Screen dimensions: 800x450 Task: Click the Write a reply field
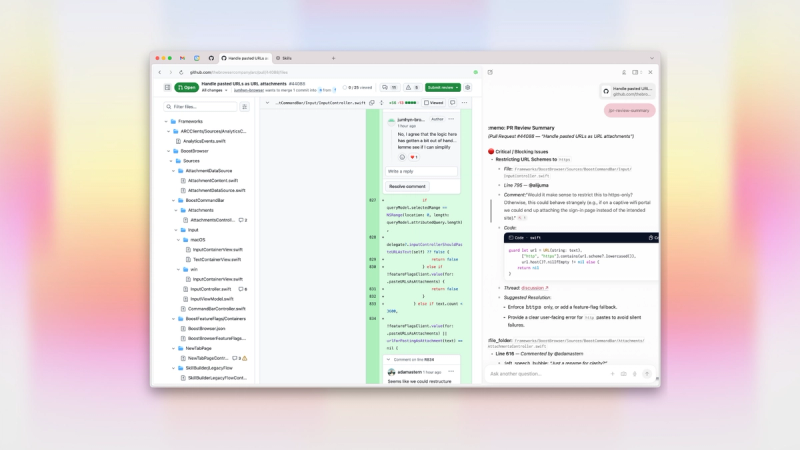pyautogui.click(x=421, y=171)
